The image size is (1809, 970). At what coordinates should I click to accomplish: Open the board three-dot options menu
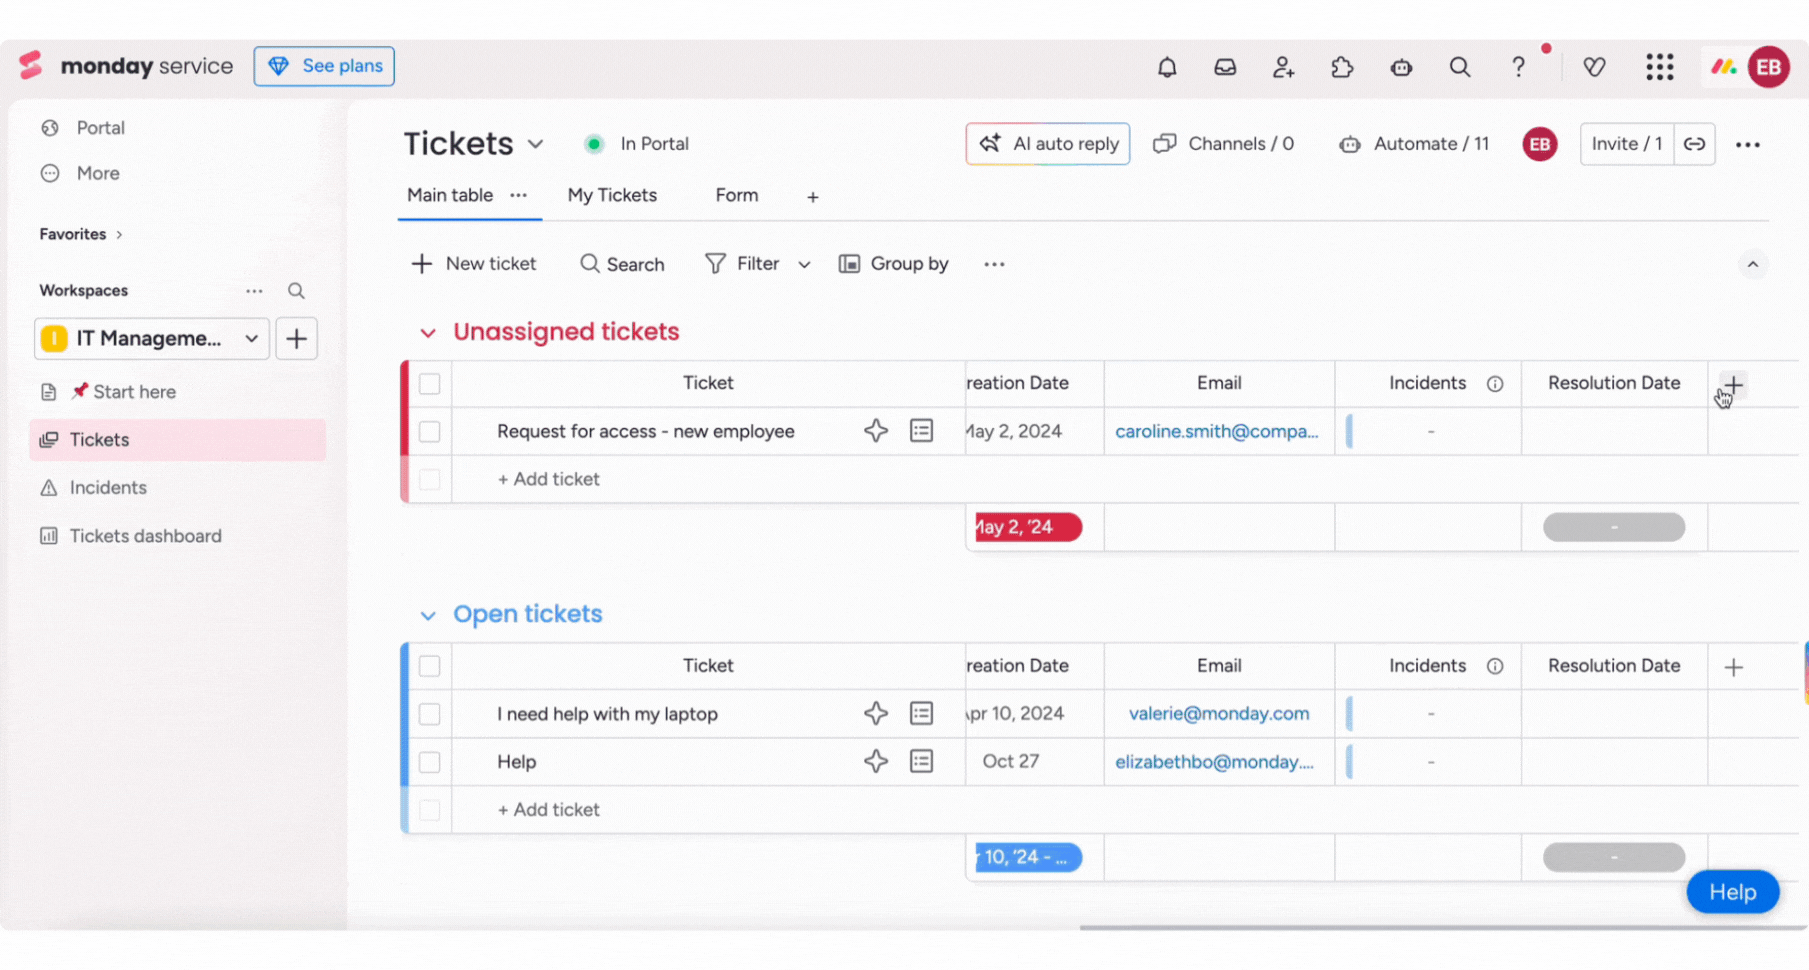pos(1748,145)
